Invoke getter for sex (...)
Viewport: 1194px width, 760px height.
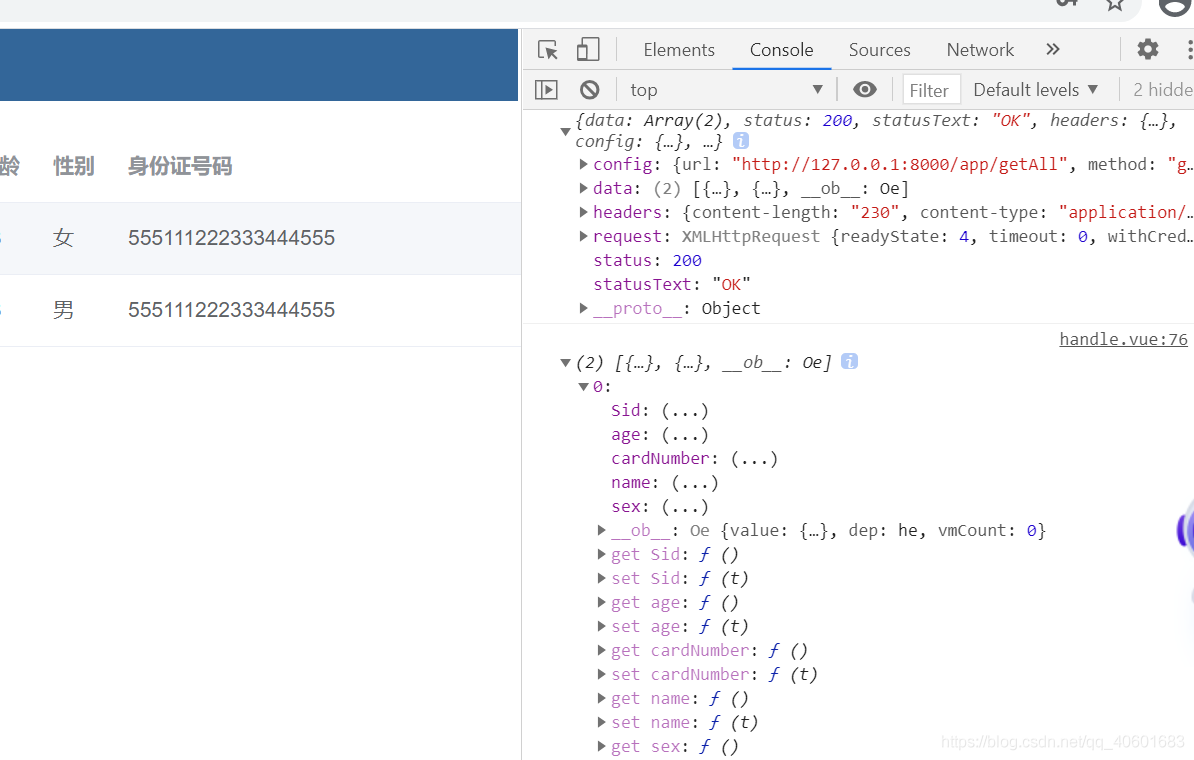coord(685,506)
